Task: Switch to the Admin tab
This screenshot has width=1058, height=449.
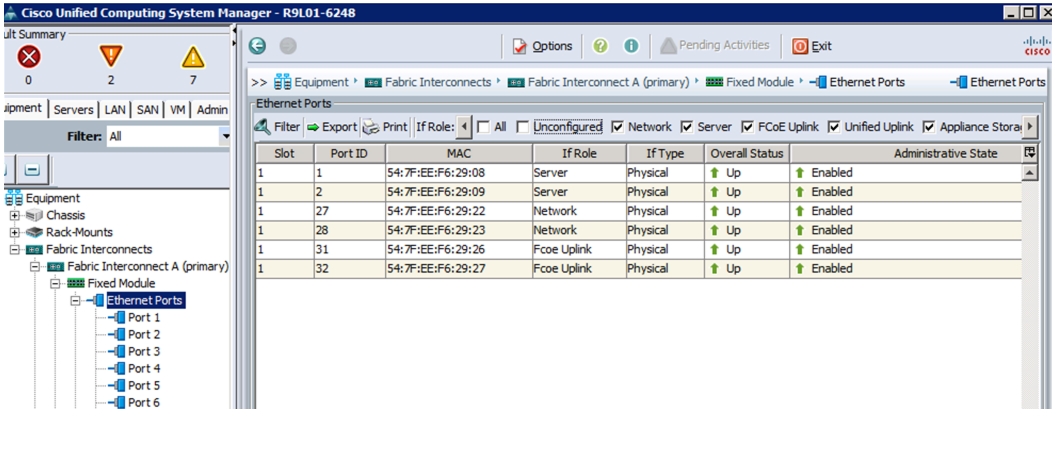Action: point(212,109)
